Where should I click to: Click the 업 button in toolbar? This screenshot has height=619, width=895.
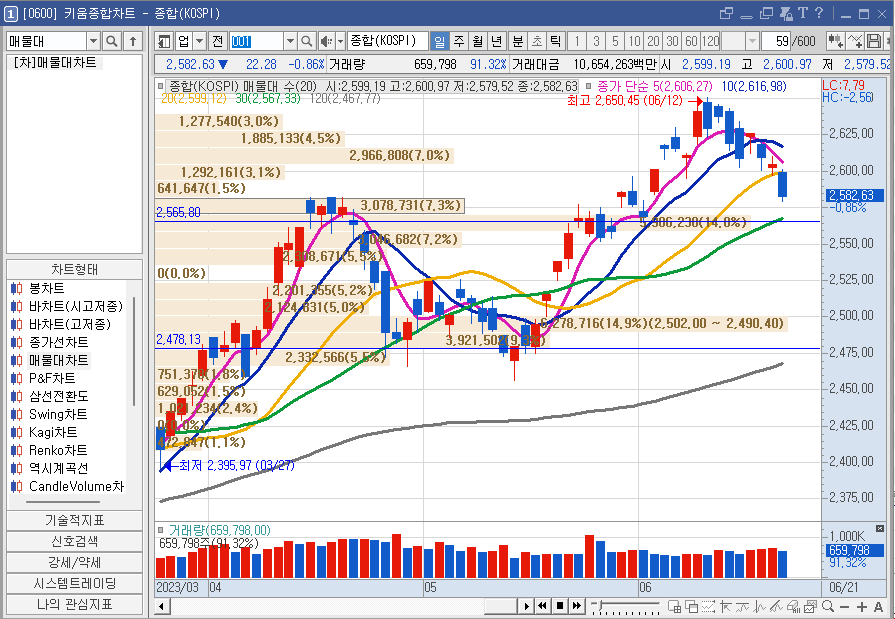click(183, 41)
